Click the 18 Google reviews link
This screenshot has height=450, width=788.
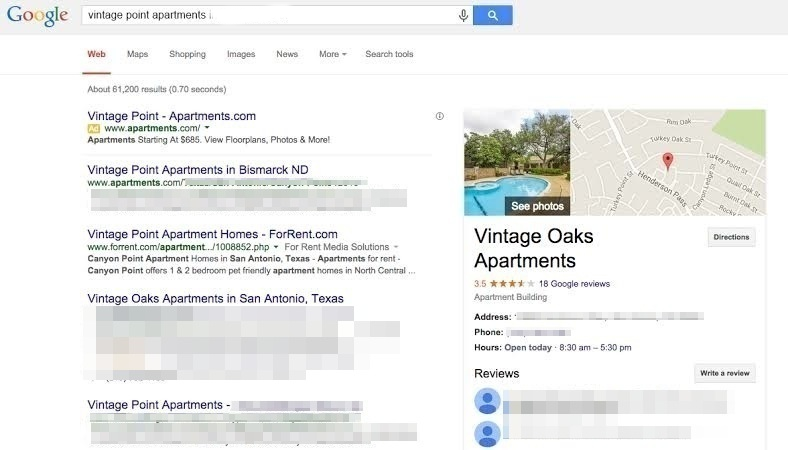pyautogui.click(x=574, y=284)
